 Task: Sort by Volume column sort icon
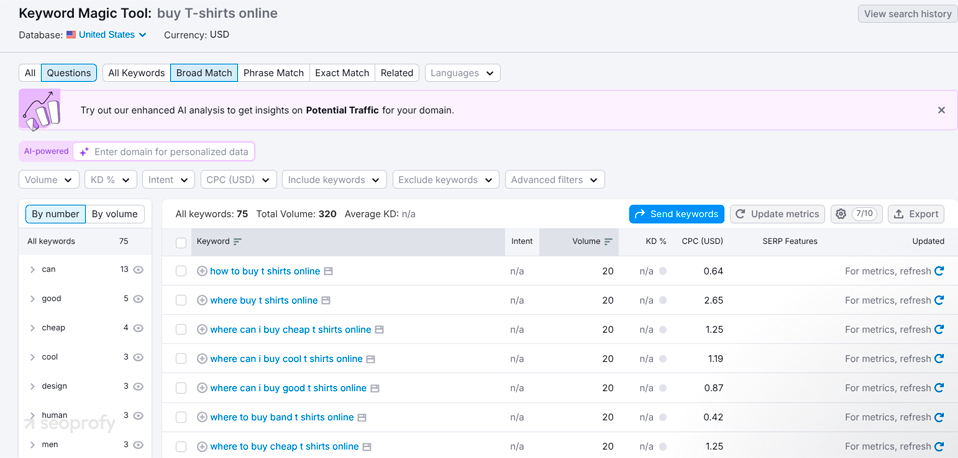pyautogui.click(x=608, y=242)
